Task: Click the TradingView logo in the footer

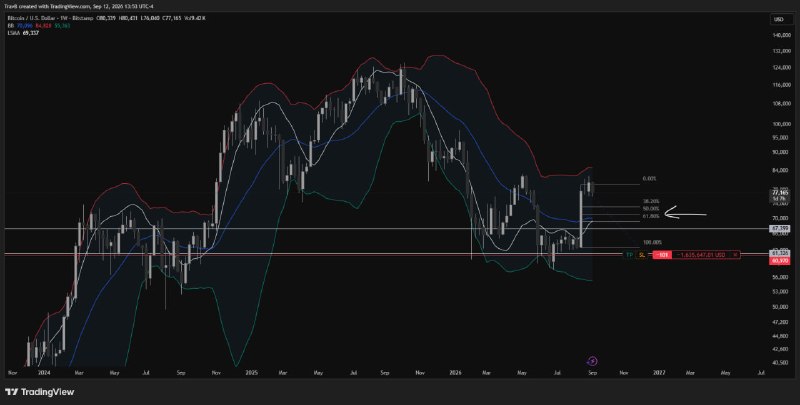Action: pos(40,392)
